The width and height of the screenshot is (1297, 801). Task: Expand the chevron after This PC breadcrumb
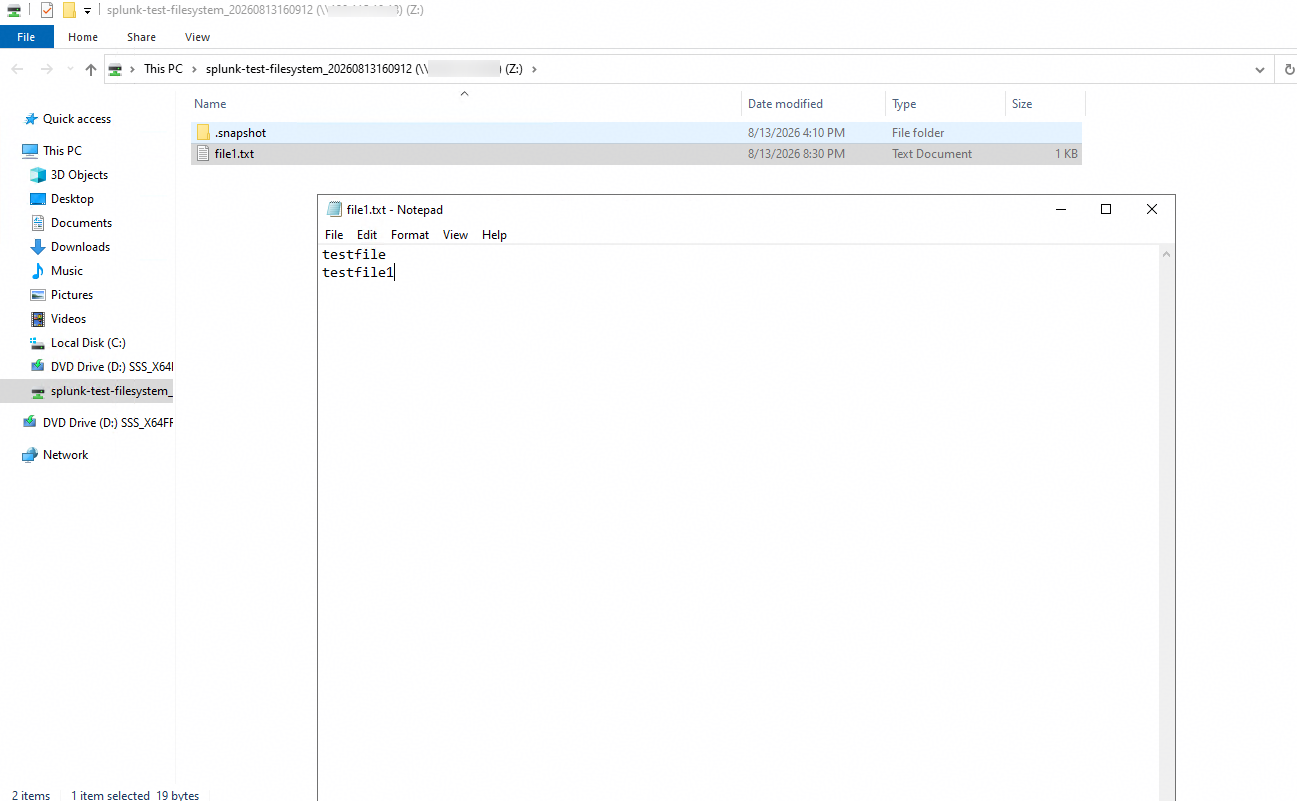click(194, 69)
